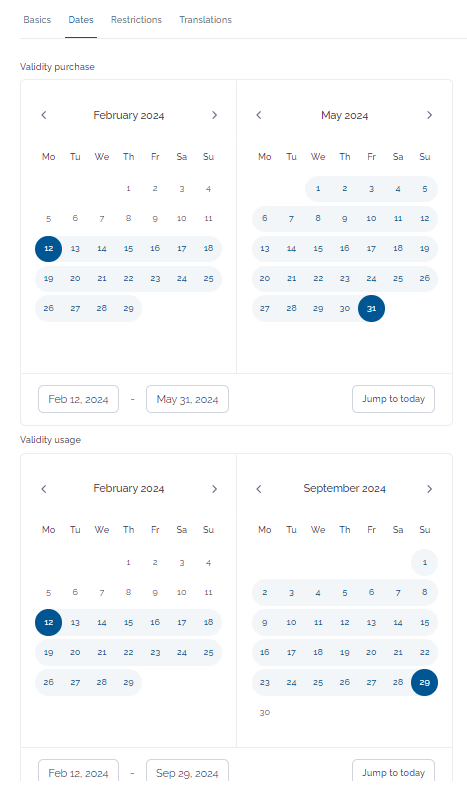The height and width of the screenshot is (799, 467).
Task: Select September 30 in usage calendar
Action: (265, 712)
